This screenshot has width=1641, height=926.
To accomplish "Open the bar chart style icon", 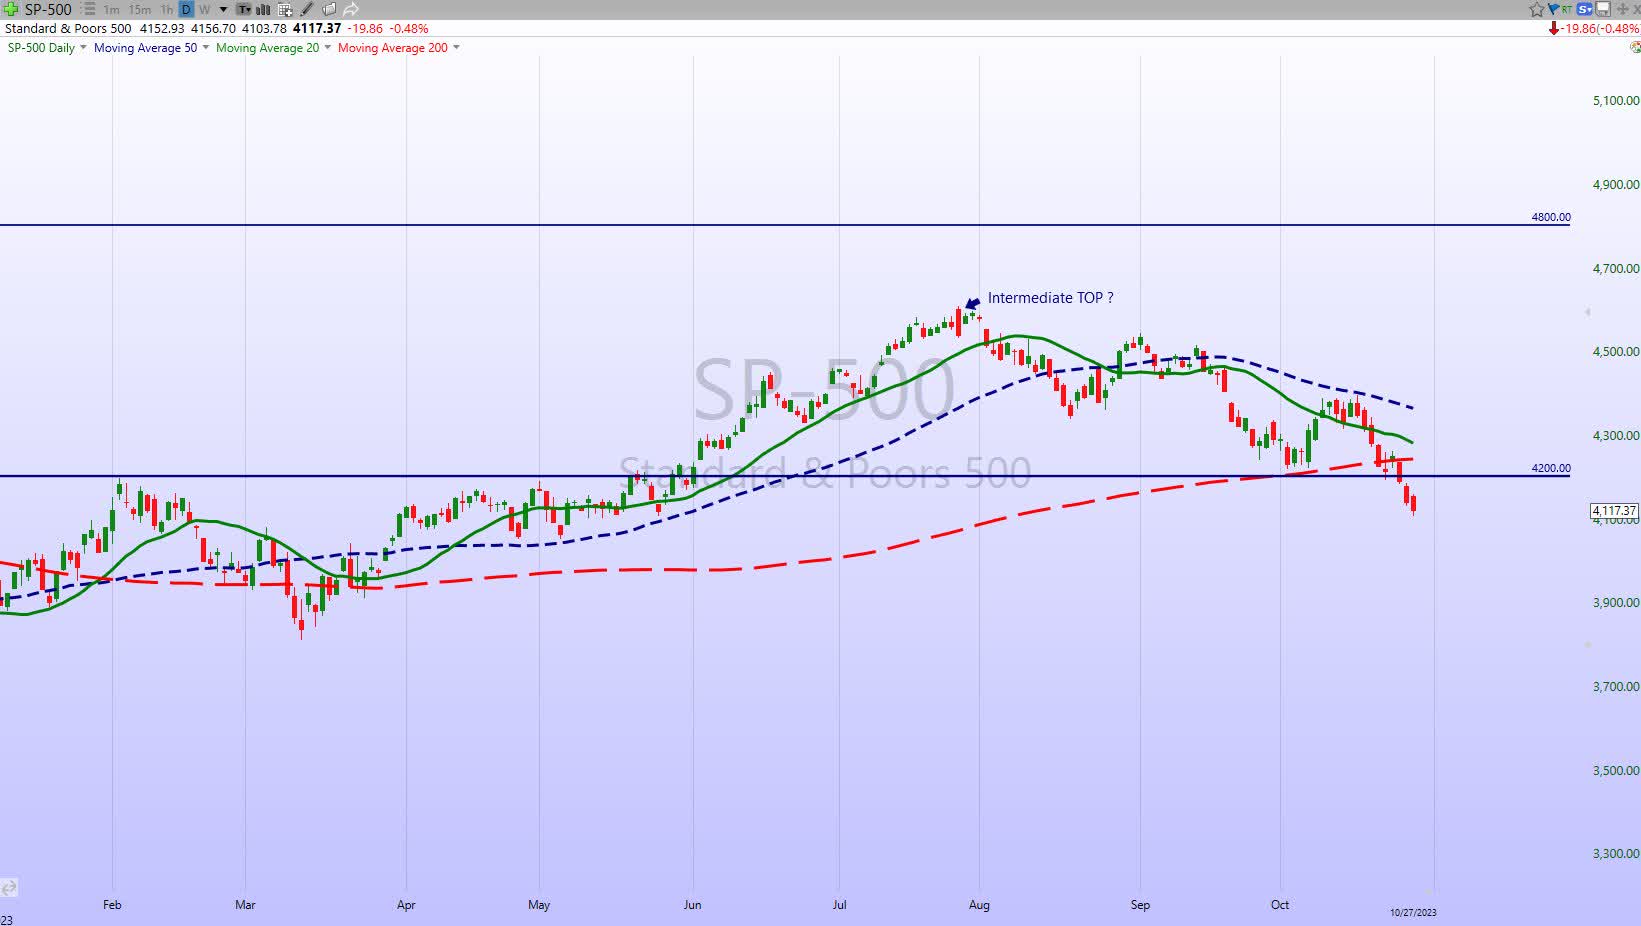I will click(261, 9).
